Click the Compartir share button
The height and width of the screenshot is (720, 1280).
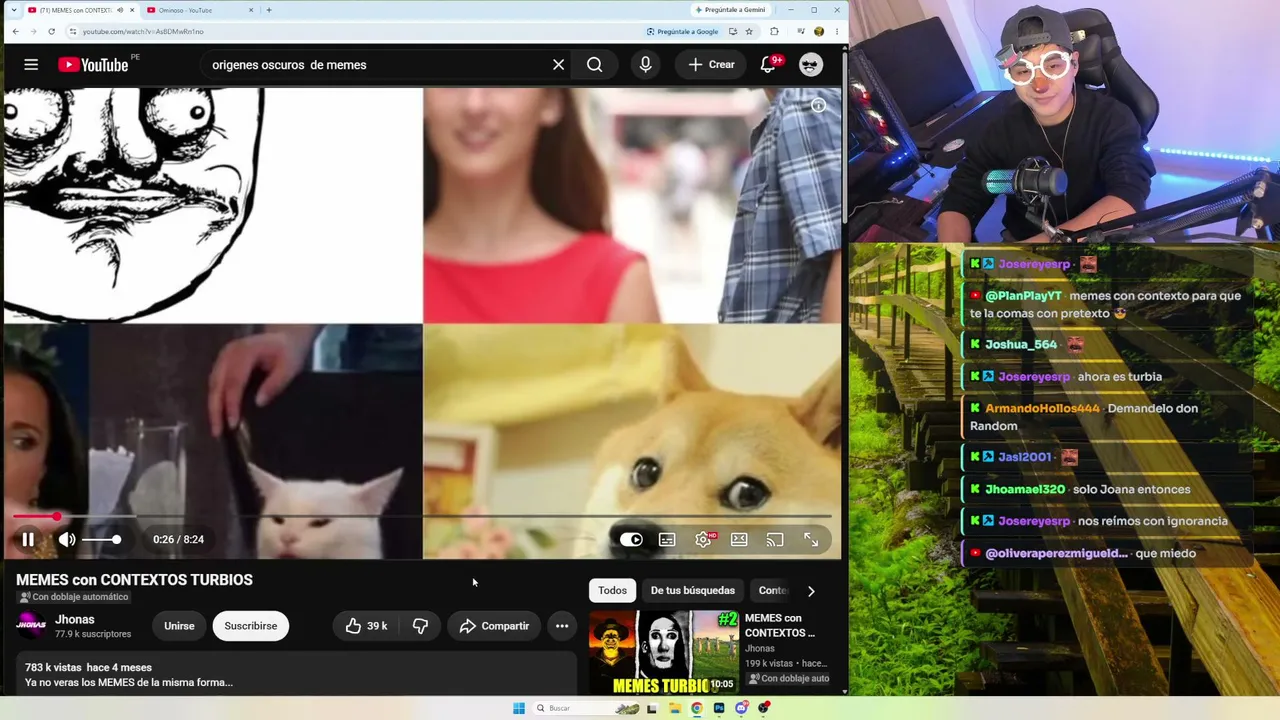[494, 626]
